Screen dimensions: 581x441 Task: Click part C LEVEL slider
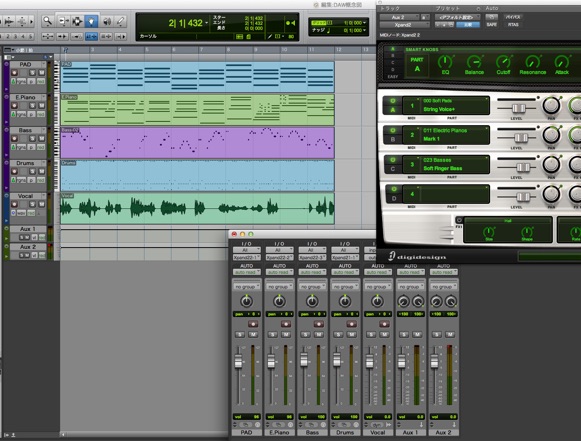(x=523, y=167)
